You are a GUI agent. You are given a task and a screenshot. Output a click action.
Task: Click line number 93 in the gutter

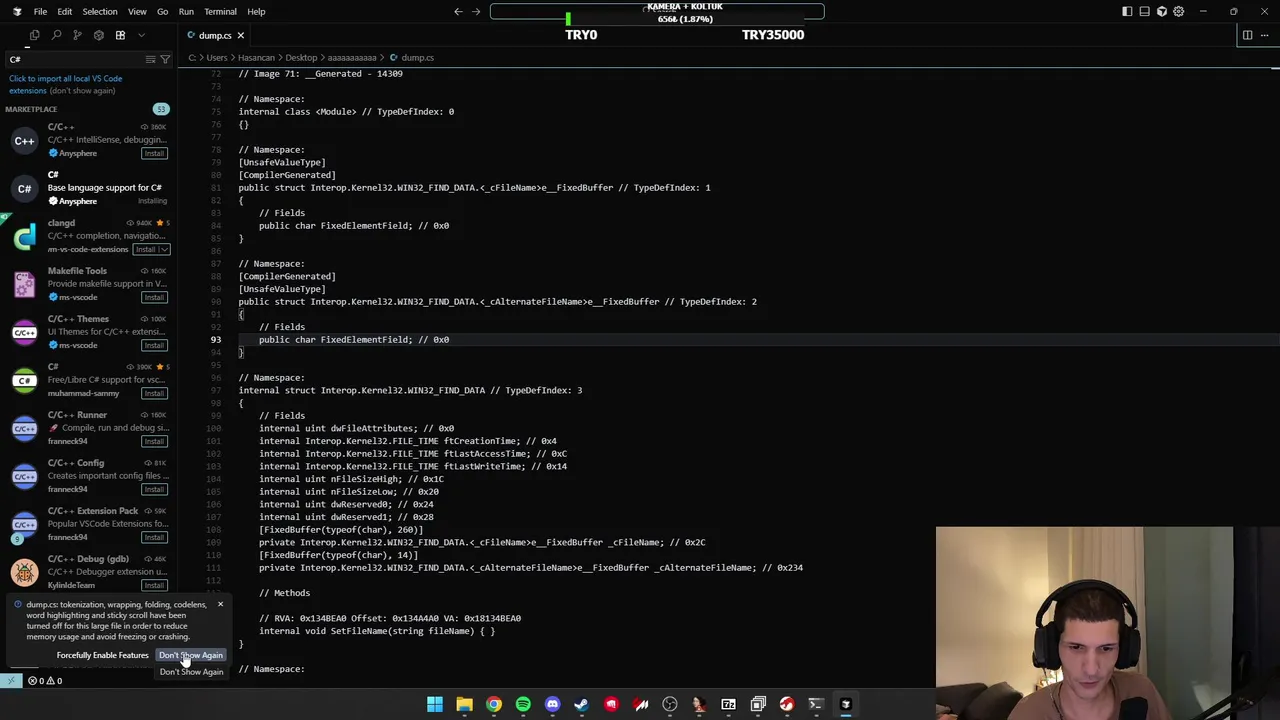tap(215, 340)
